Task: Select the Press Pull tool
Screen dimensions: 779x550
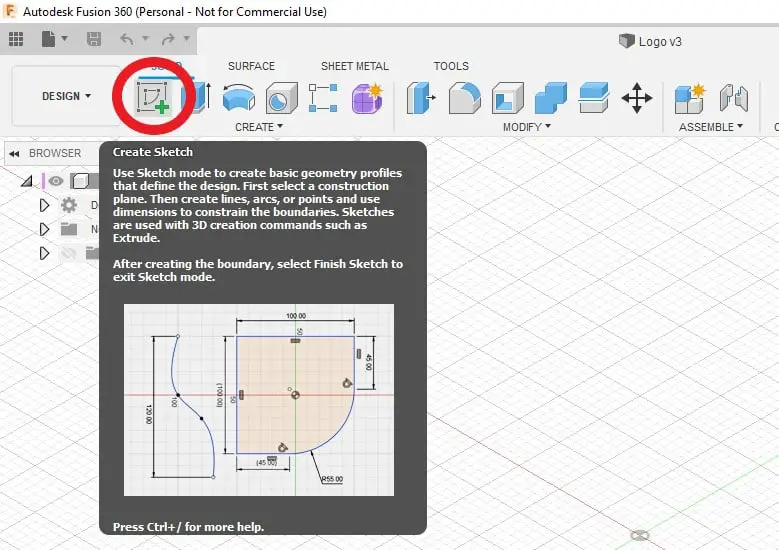Action: (421, 98)
